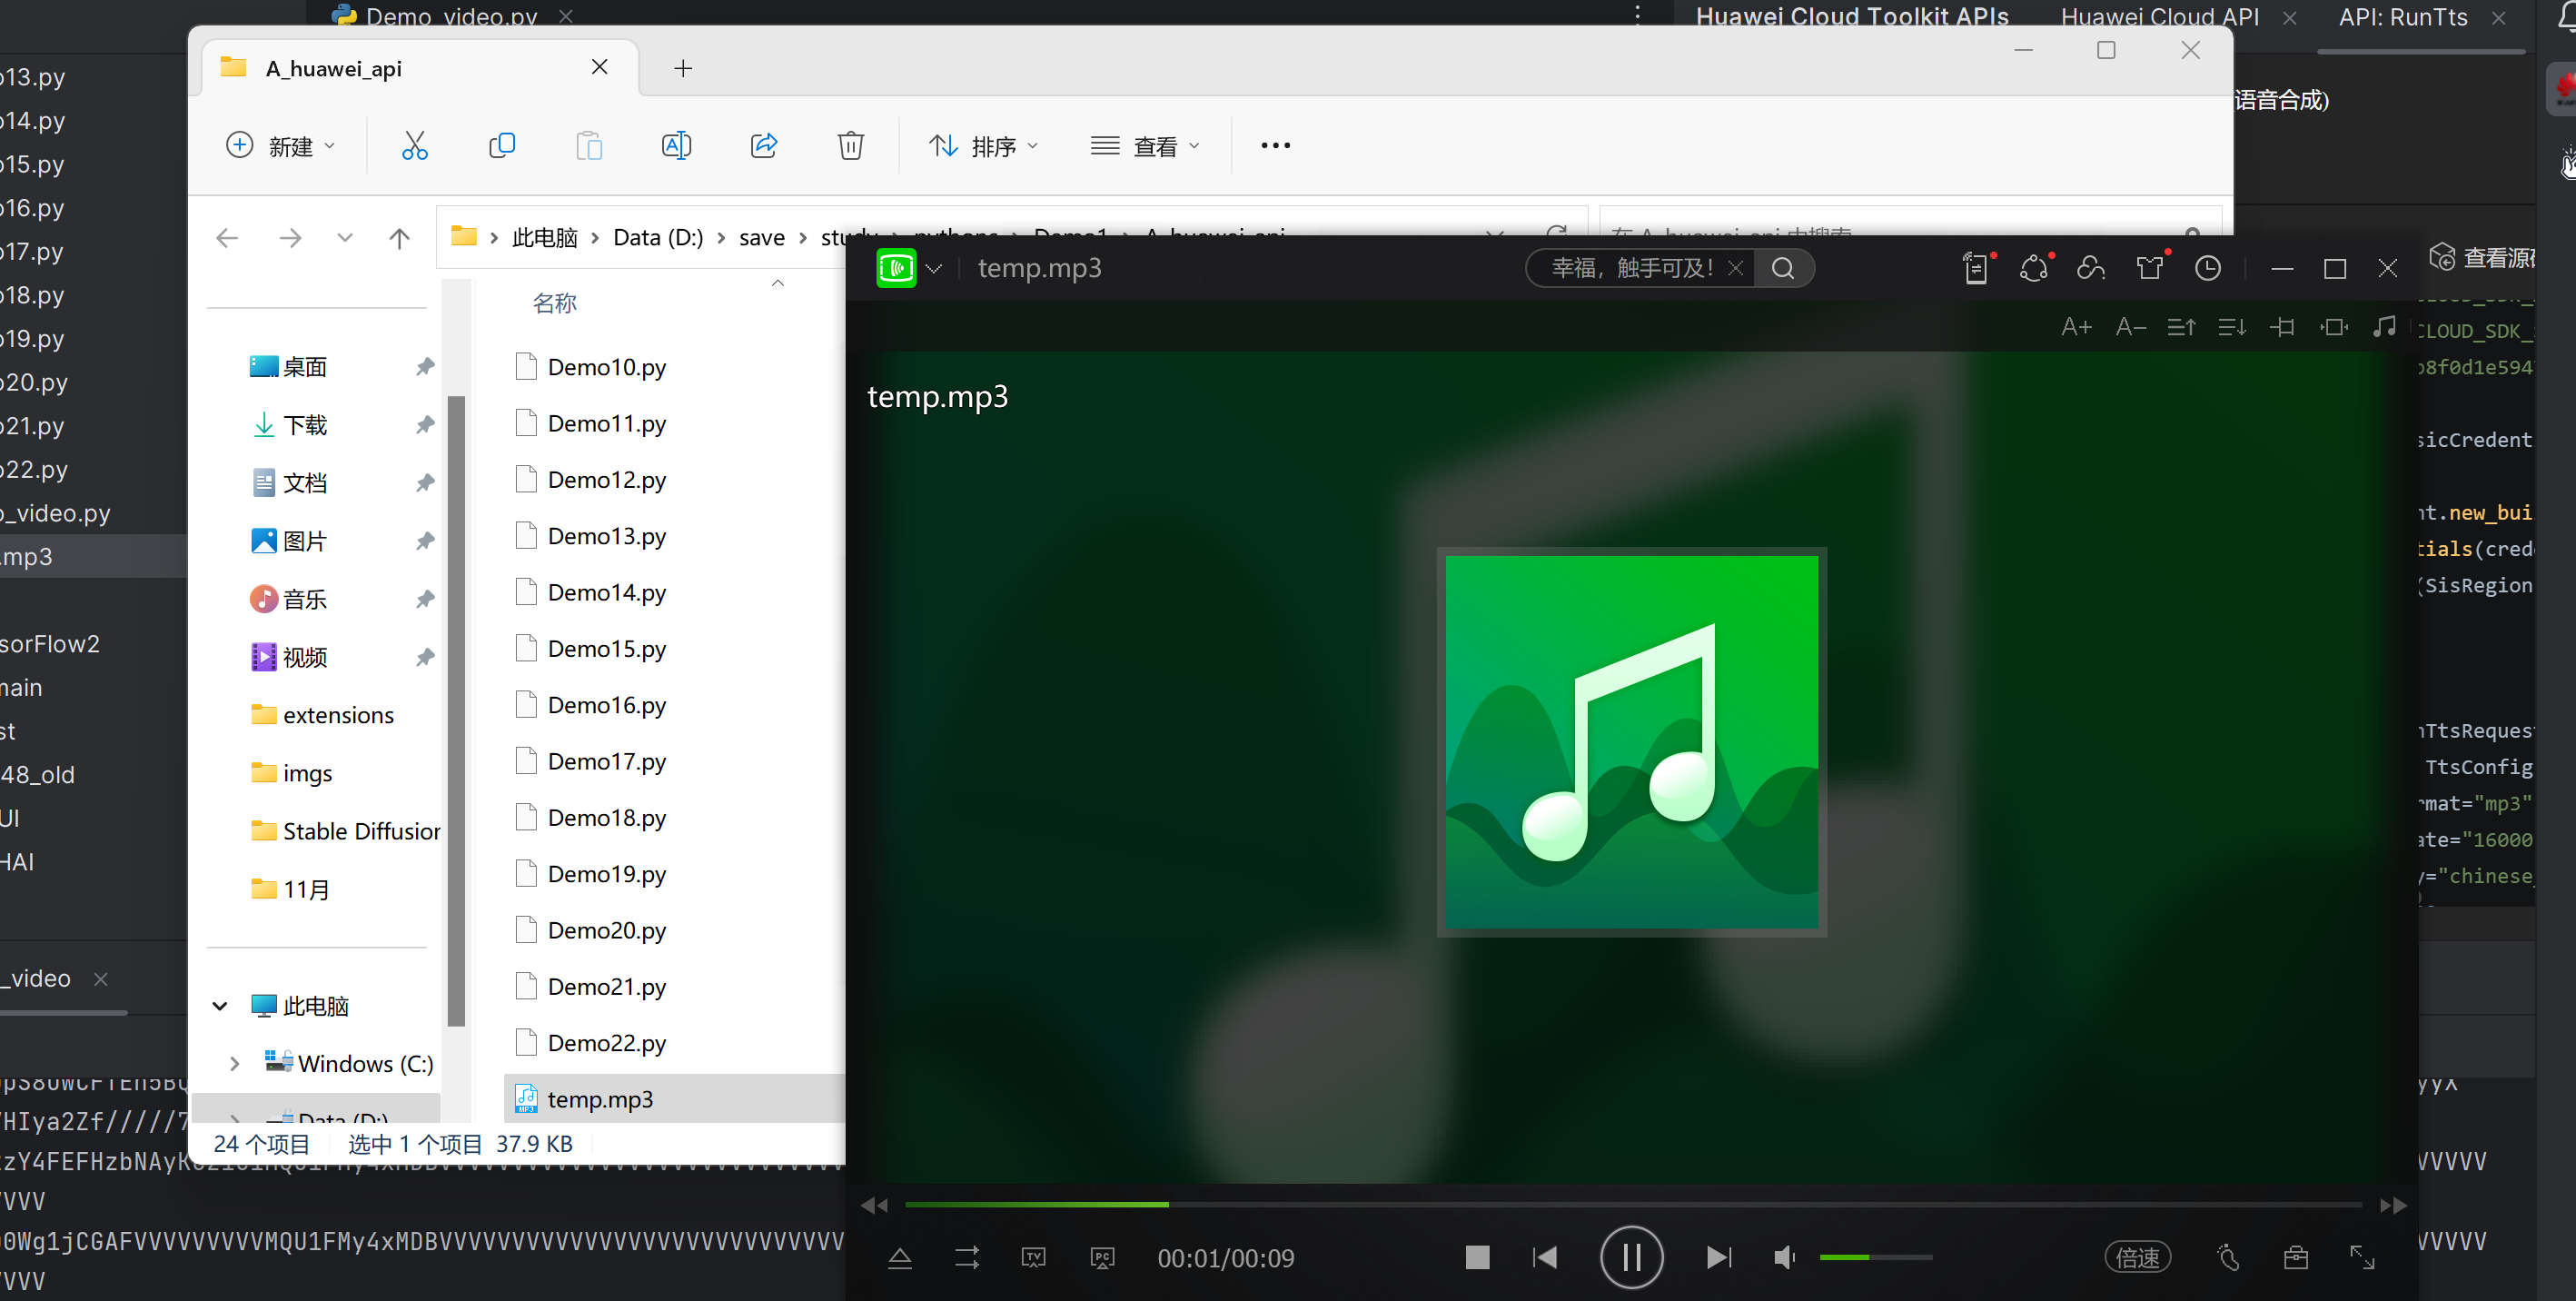
Task: Close the A_huawei_api Explorer tab
Action: (600, 67)
